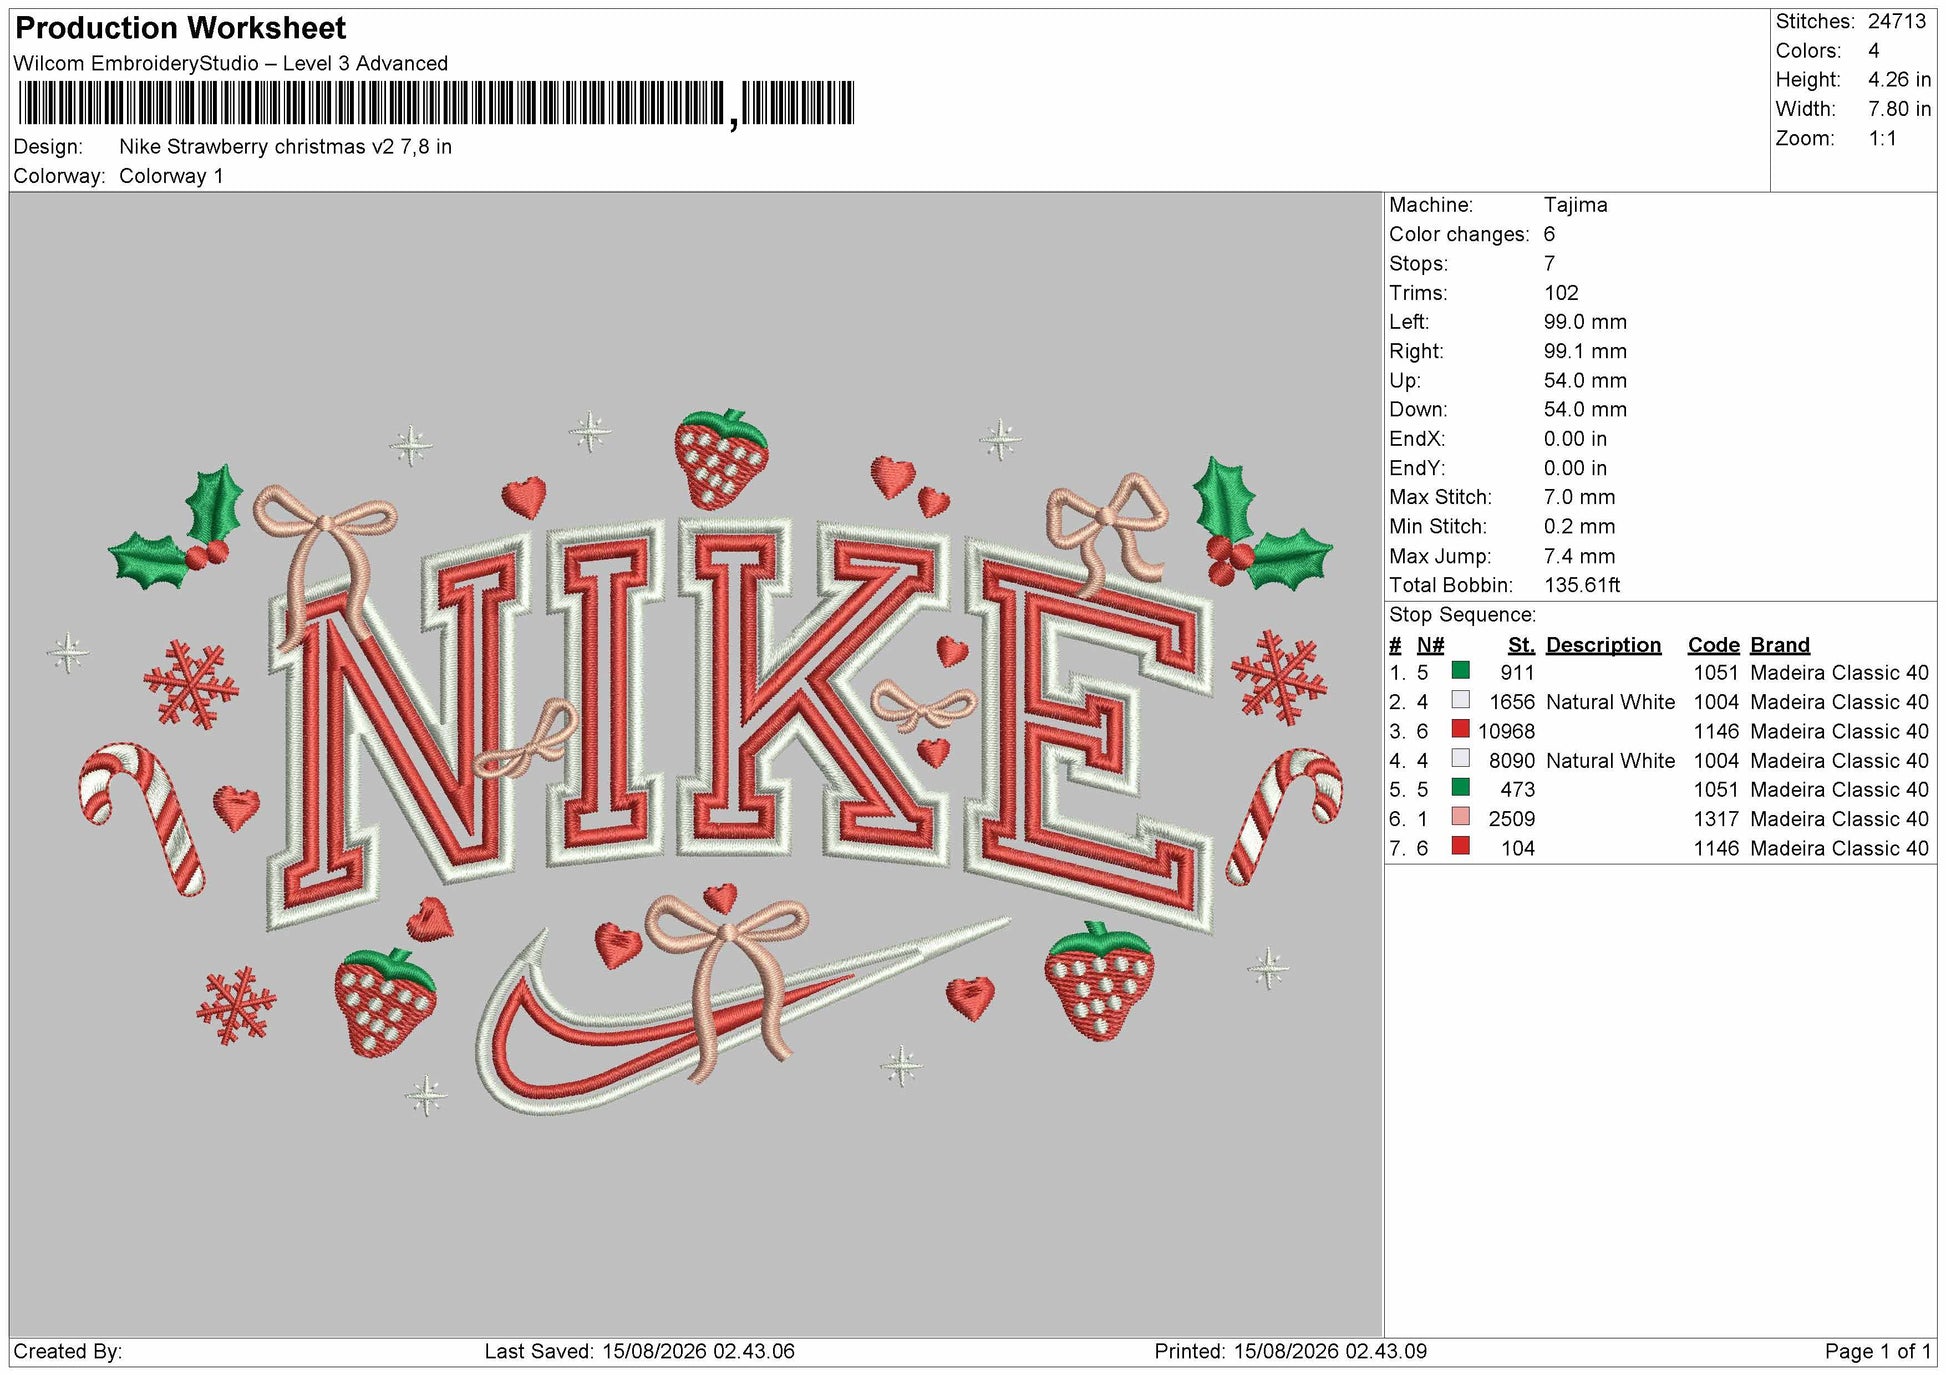Select the green swatch beside 473 stitches
The width and height of the screenshot is (1946, 1375).
point(1461,787)
